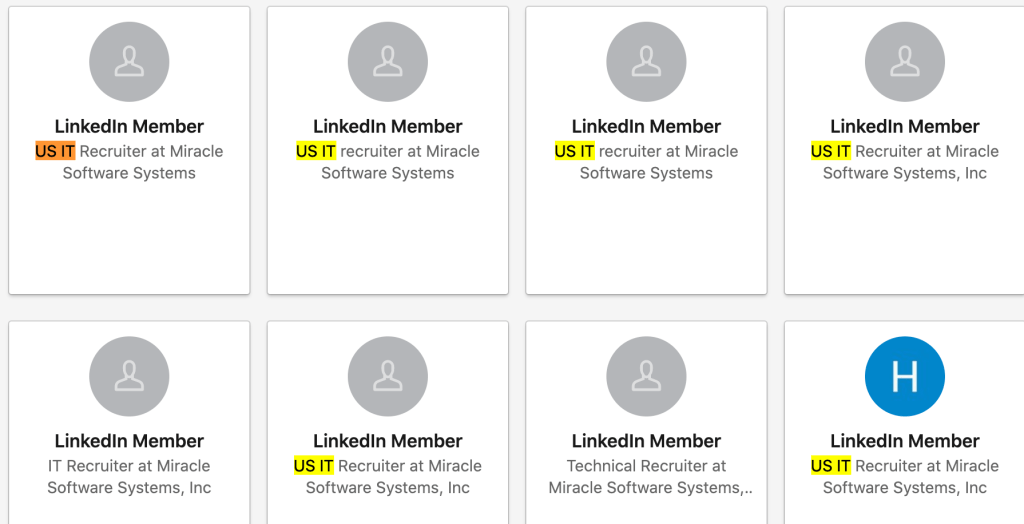This screenshot has width=1024, height=524.
Task: Click the avatar in the top row's second card
Action: click(387, 62)
